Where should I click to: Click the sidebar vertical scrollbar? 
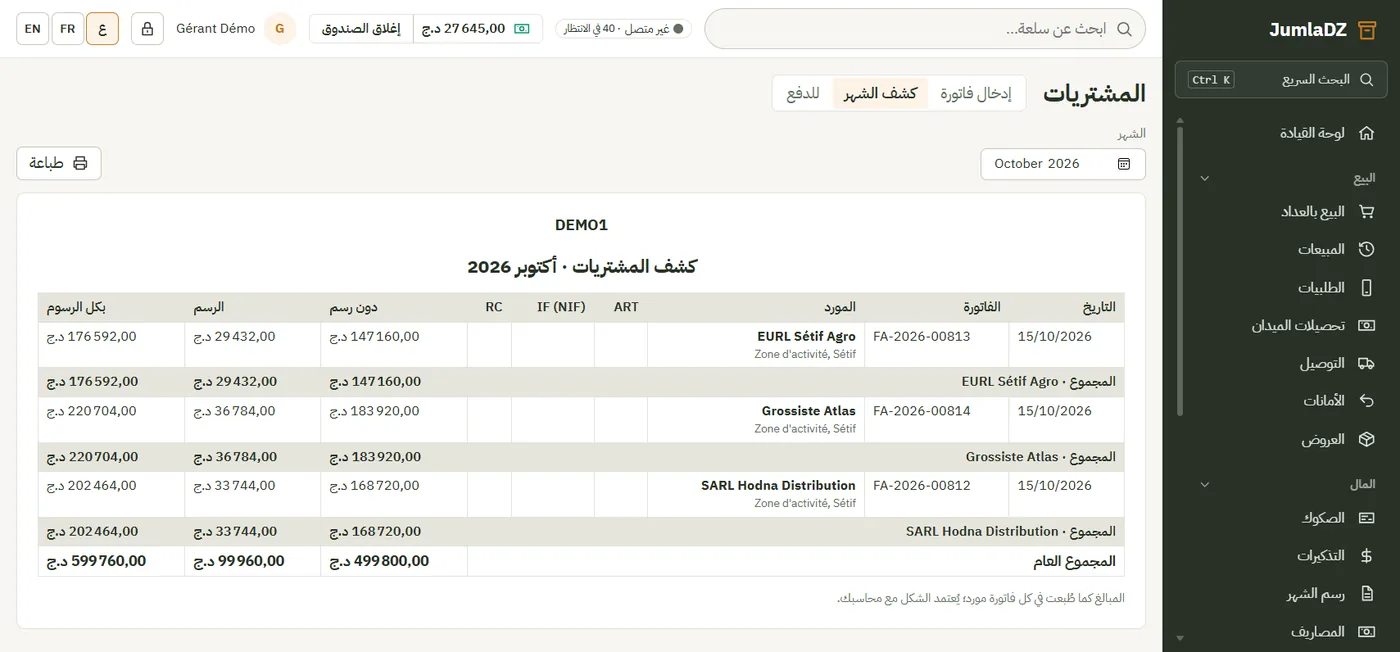click(1180, 270)
